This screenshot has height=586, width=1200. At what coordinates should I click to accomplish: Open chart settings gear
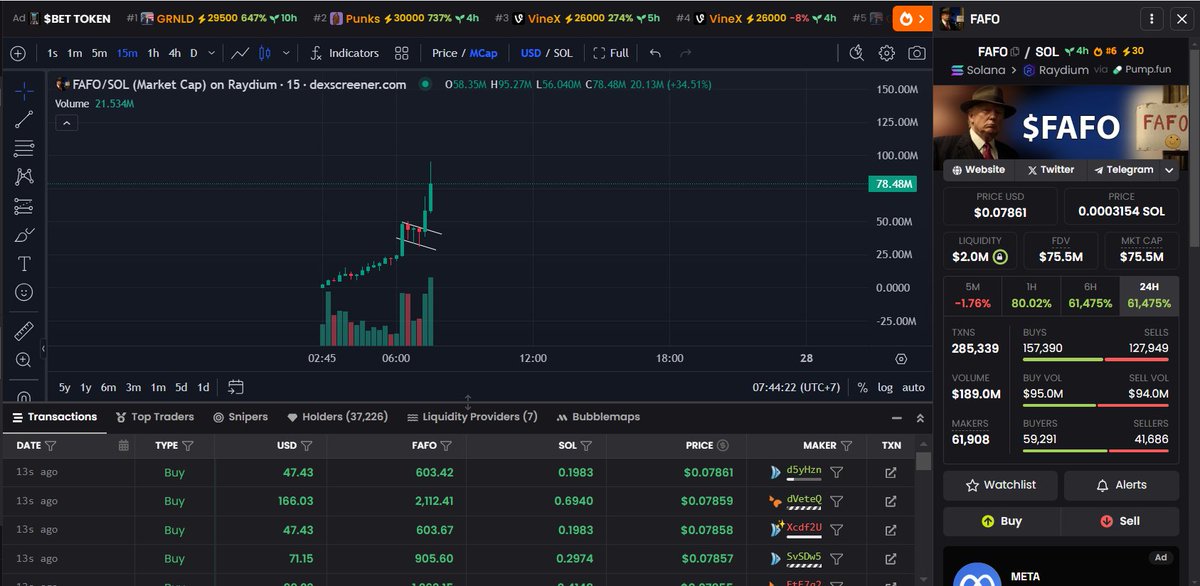(887, 53)
